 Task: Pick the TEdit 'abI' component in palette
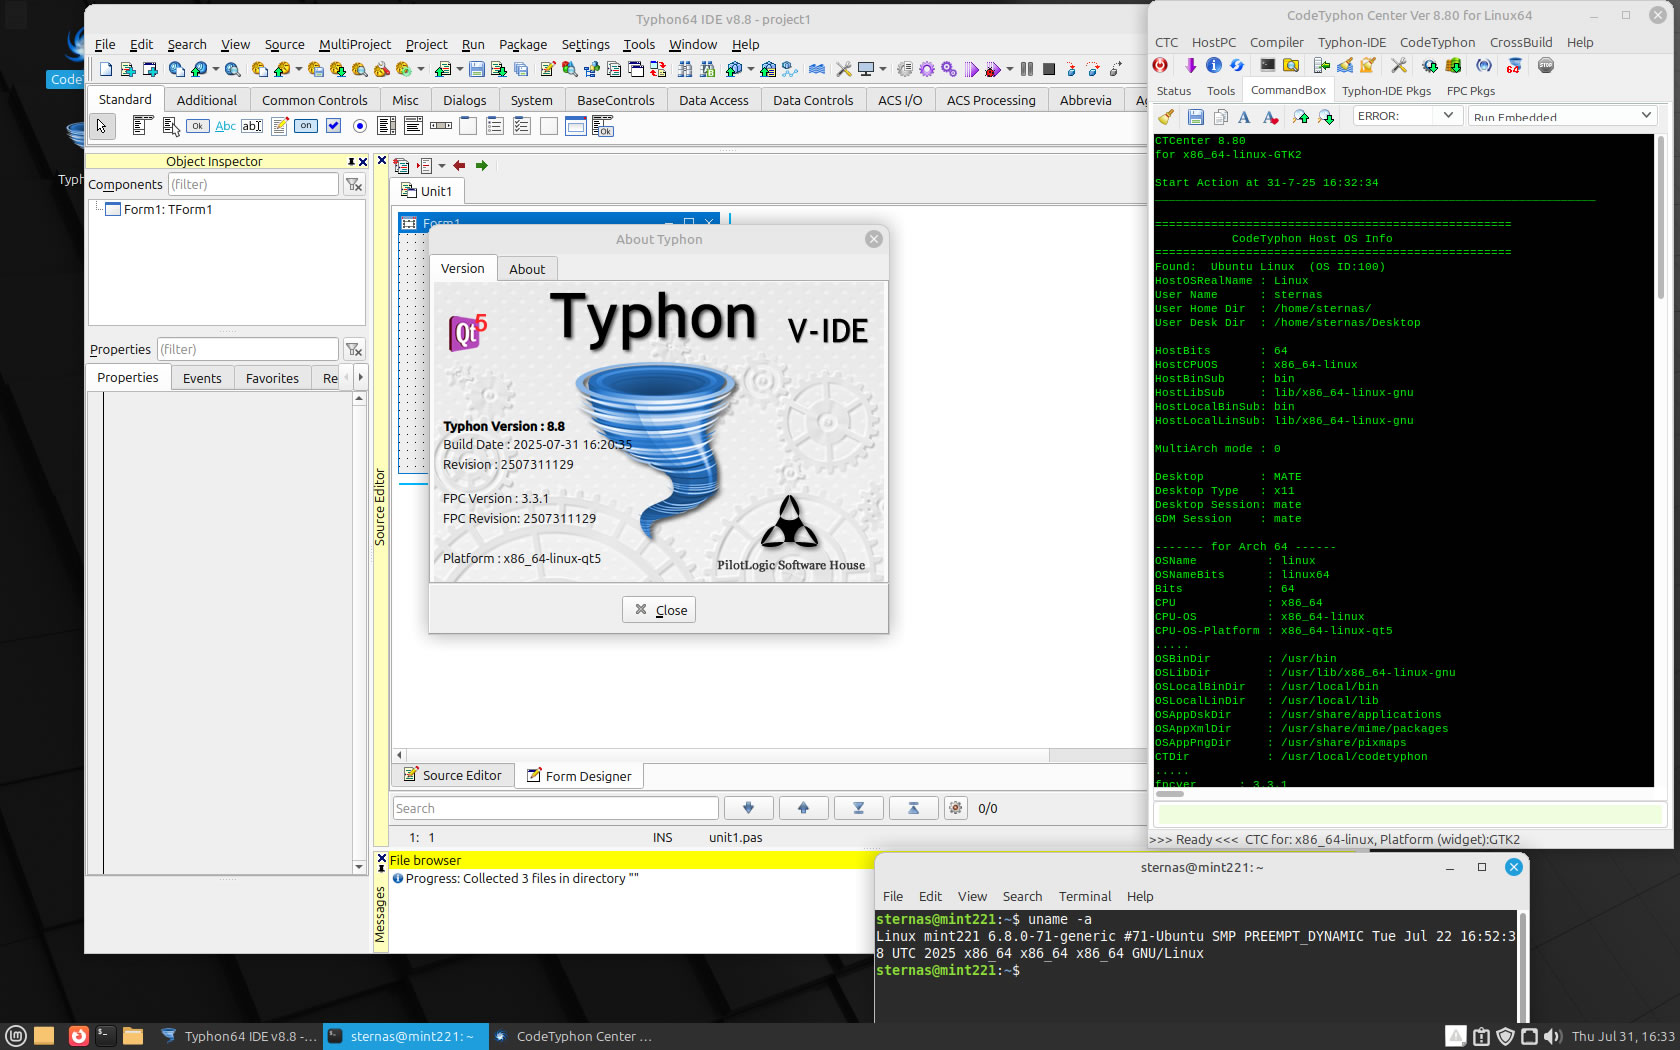tap(252, 126)
